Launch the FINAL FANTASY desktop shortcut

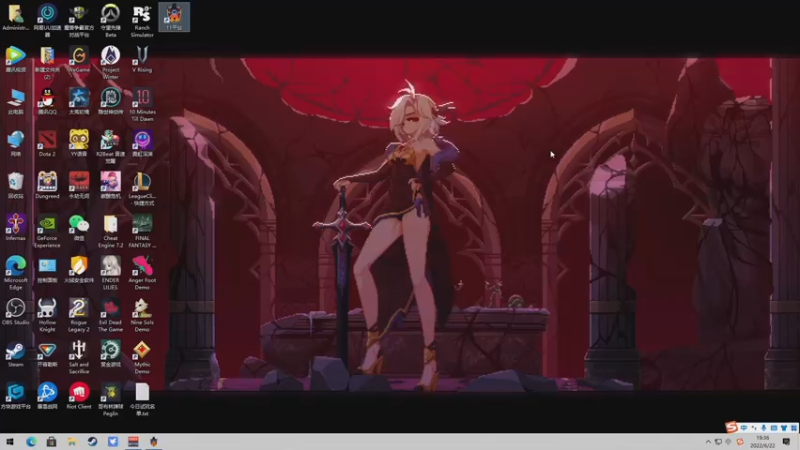click(x=142, y=231)
